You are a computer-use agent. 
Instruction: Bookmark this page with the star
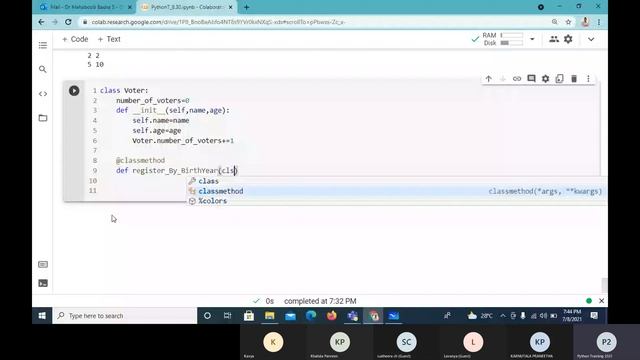click(568, 22)
